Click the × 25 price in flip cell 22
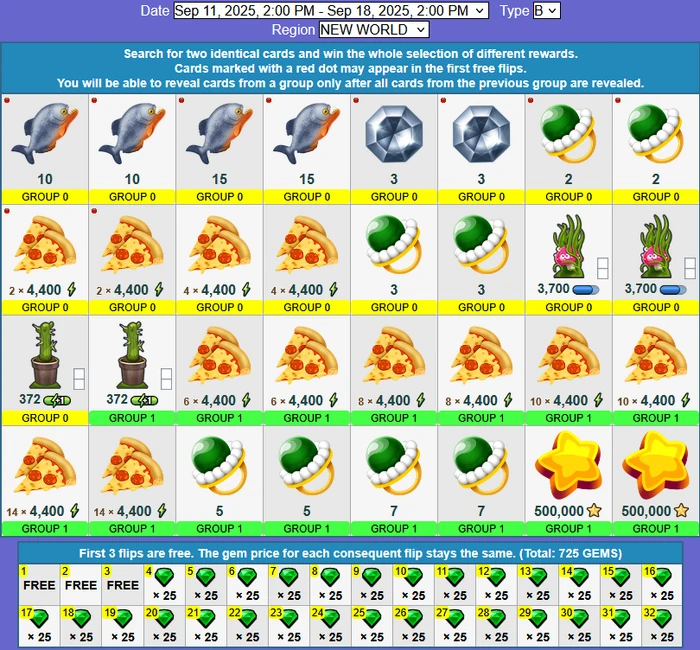The width and height of the screenshot is (700, 650). click(x=249, y=638)
